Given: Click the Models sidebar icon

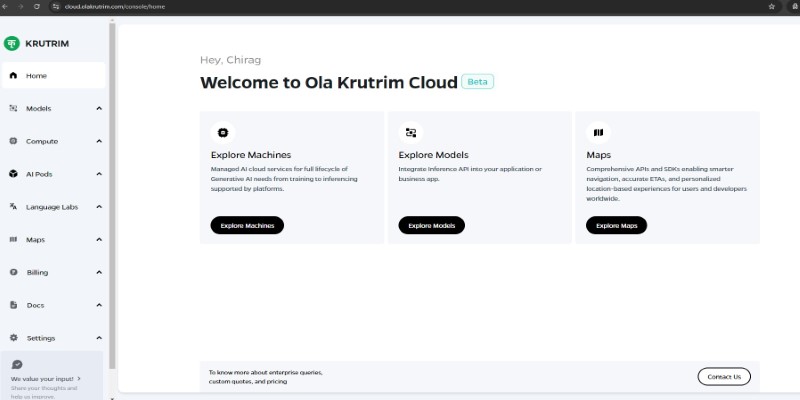Looking at the screenshot, I should pyautogui.click(x=13, y=108).
